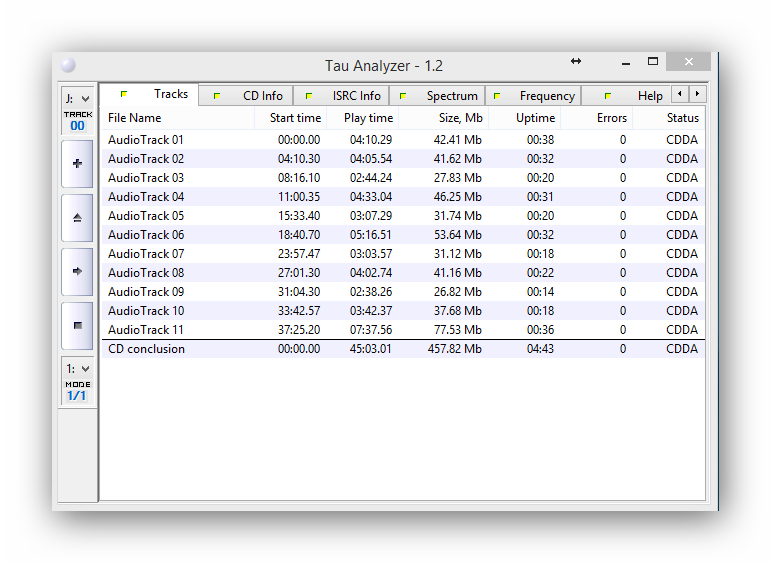
Task: Sort by File Name column header
Action: (x=135, y=118)
